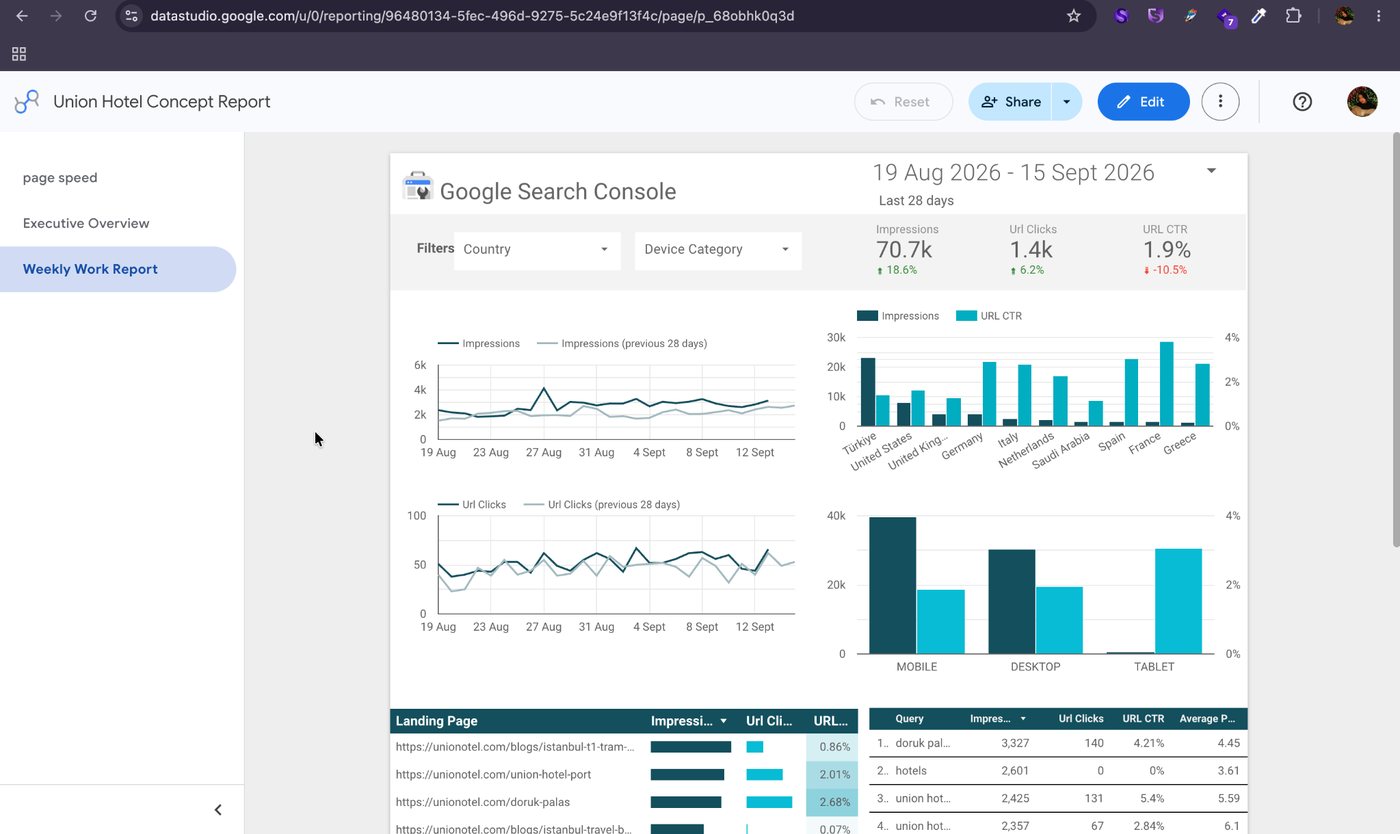Click the colorful pen extension icon
The image size is (1400, 834).
tap(1190, 16)
